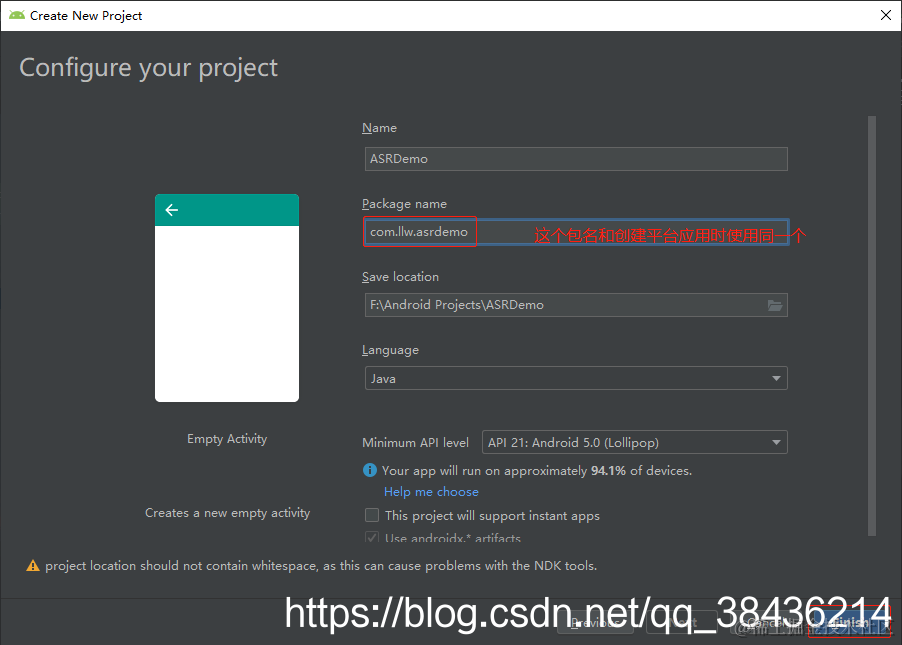This screenshot has width=902, height=645.
Task: Click the 'Name' label above ASRDemo
Action: (x=379, y=128)
